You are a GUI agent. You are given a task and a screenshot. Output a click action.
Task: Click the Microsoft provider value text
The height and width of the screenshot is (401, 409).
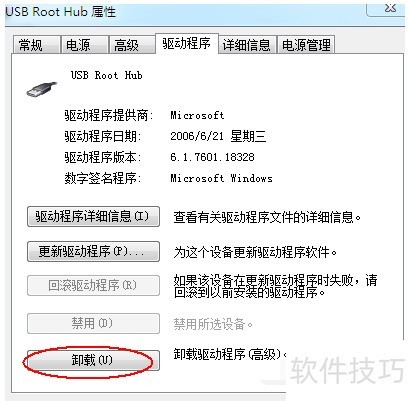197,115
